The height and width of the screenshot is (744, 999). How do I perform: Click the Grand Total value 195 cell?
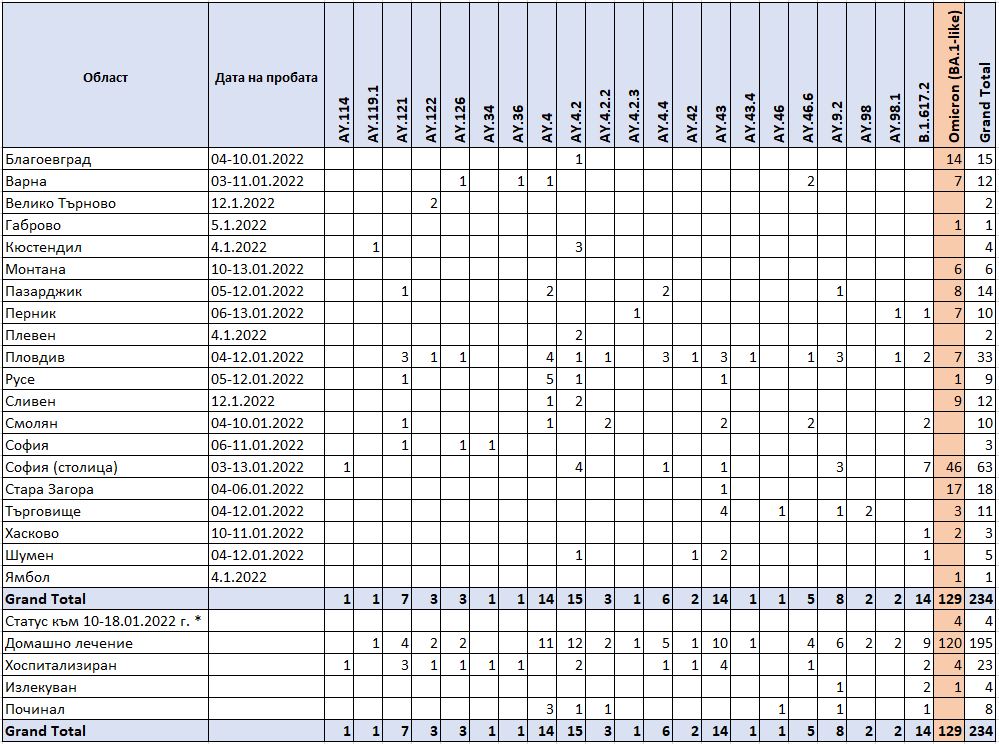coord(981,643)
